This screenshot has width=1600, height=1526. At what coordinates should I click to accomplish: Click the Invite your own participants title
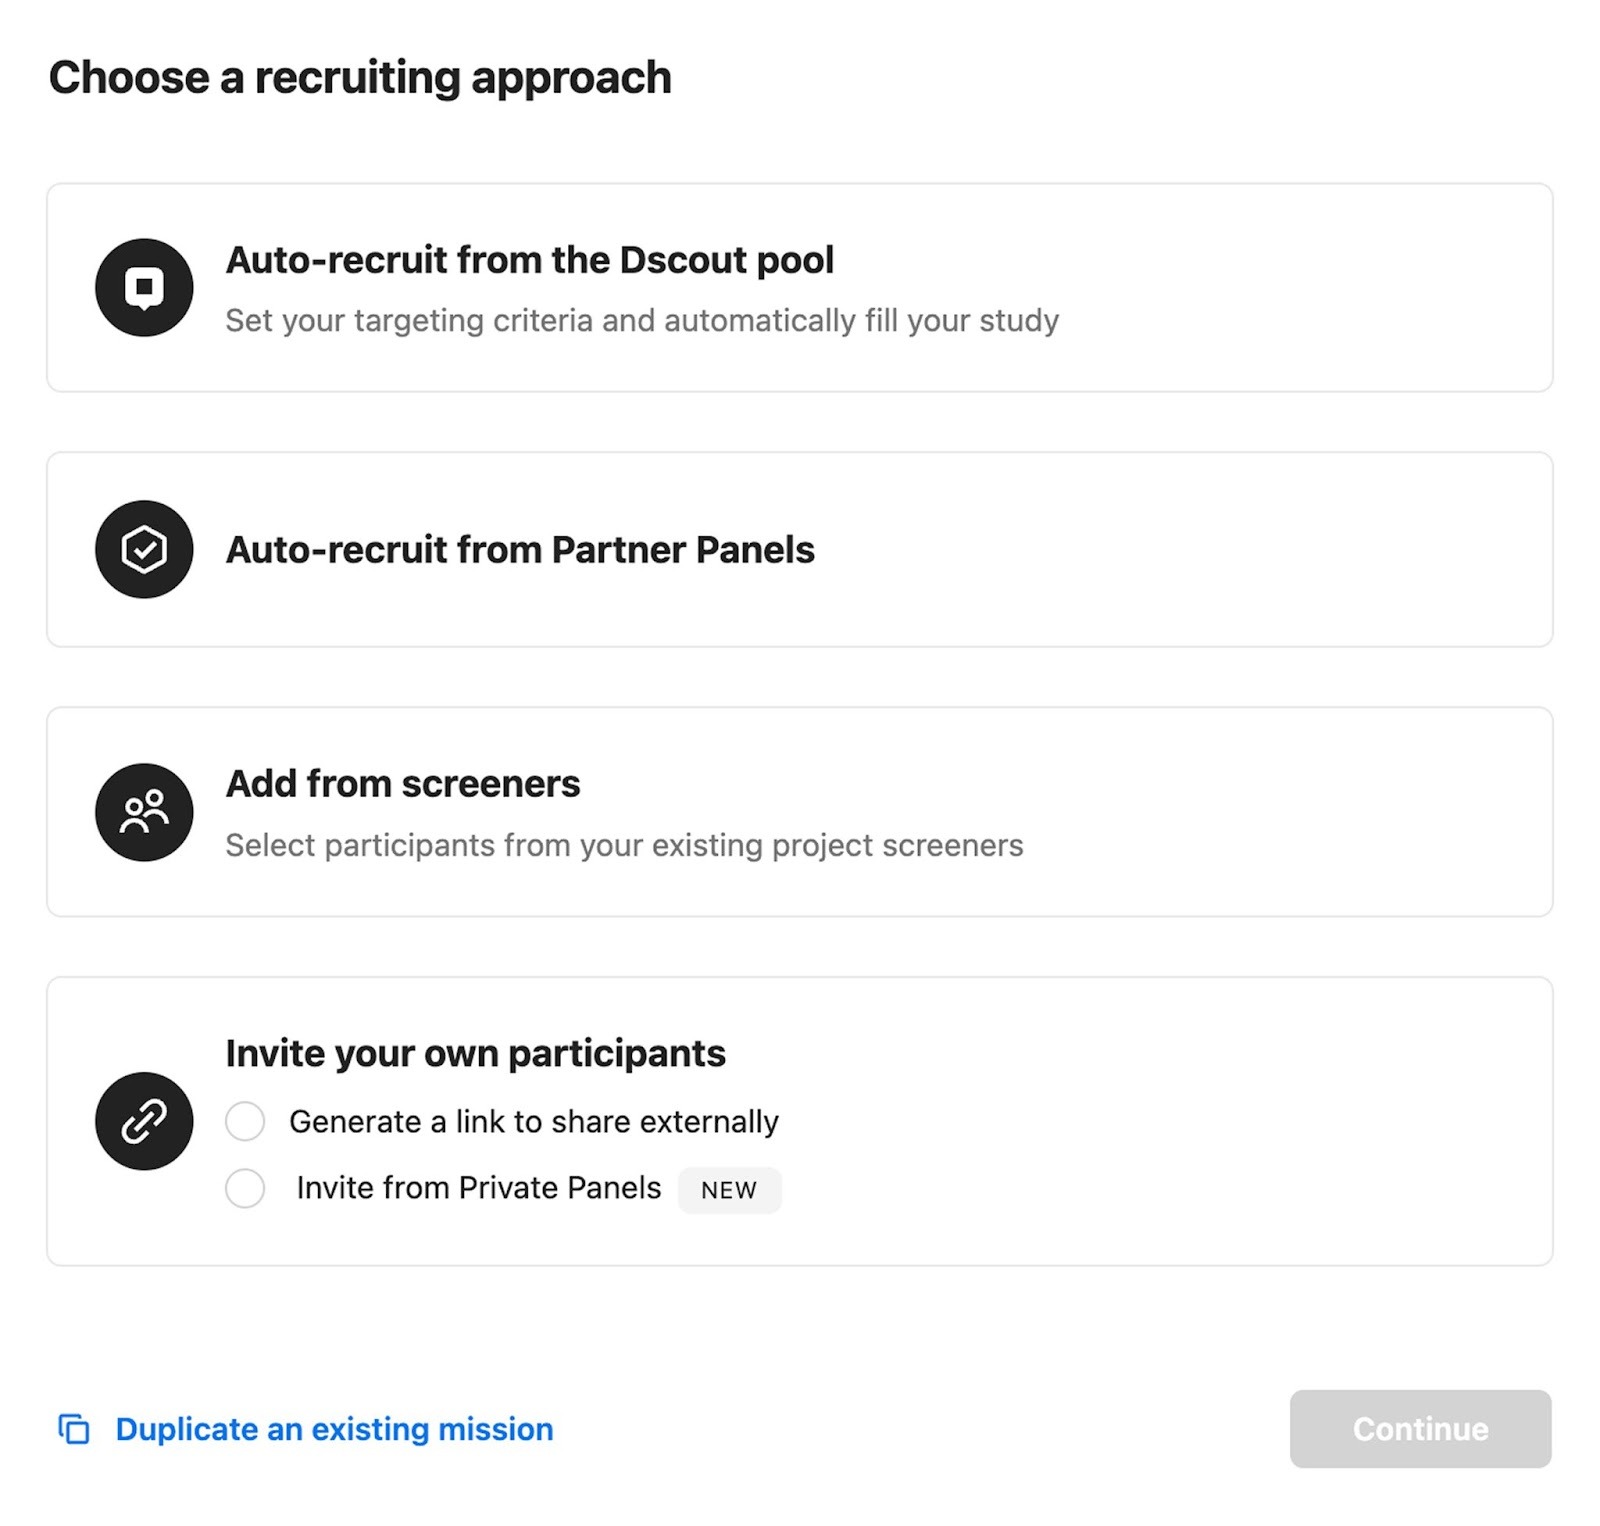pyautogui.click(x=475, y=1053)
